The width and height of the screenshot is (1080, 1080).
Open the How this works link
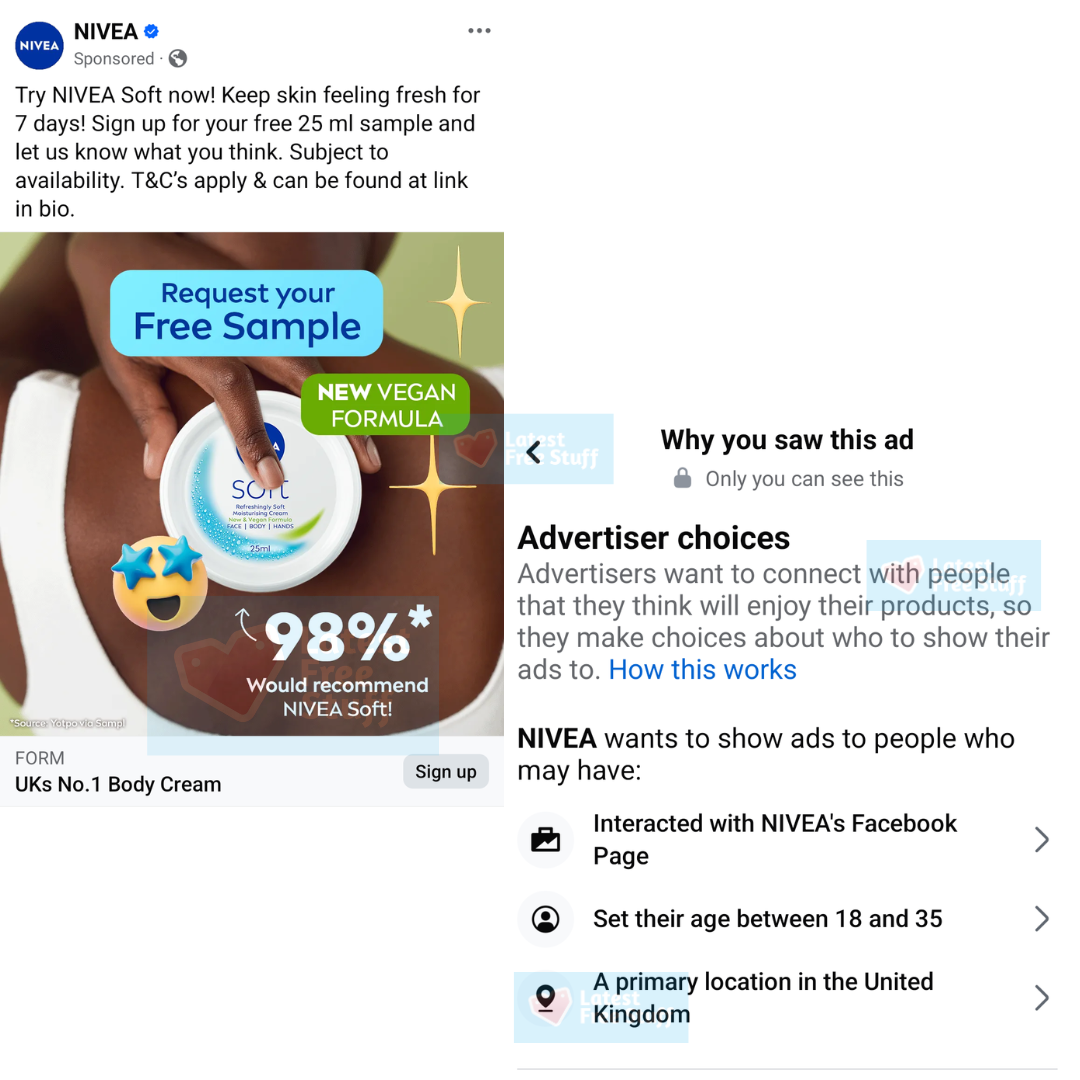coord(702,669)
